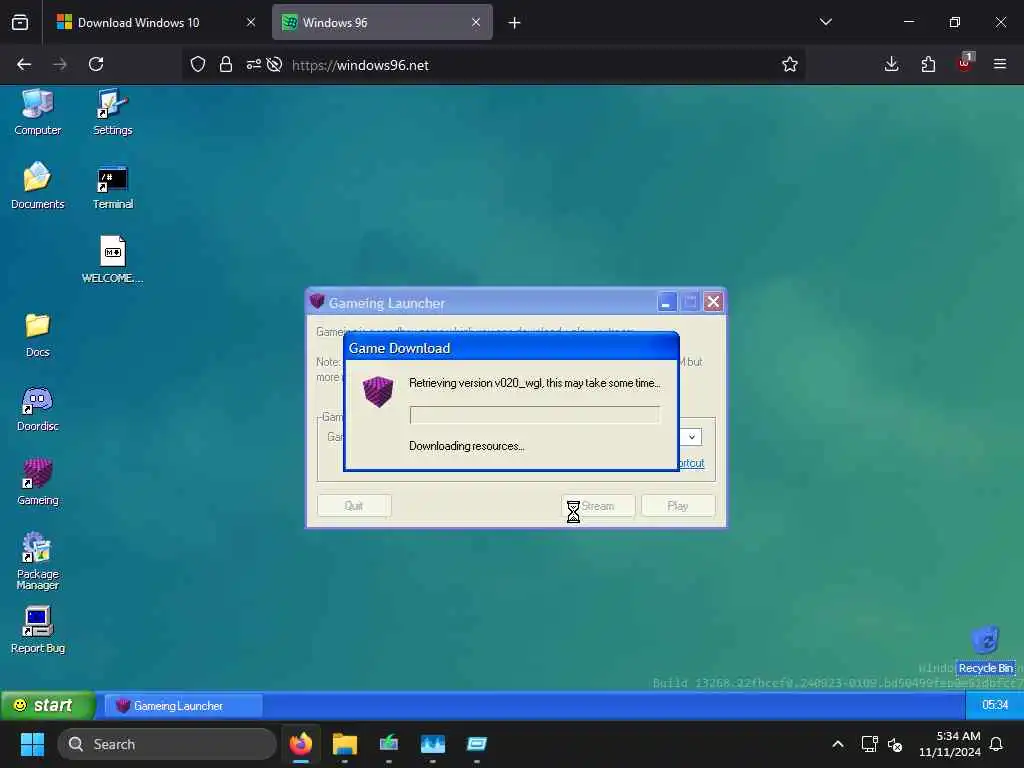Bookmark this page with the star
The width and height of the screenshot is (1024, 768).
click(x=790, y=64)
